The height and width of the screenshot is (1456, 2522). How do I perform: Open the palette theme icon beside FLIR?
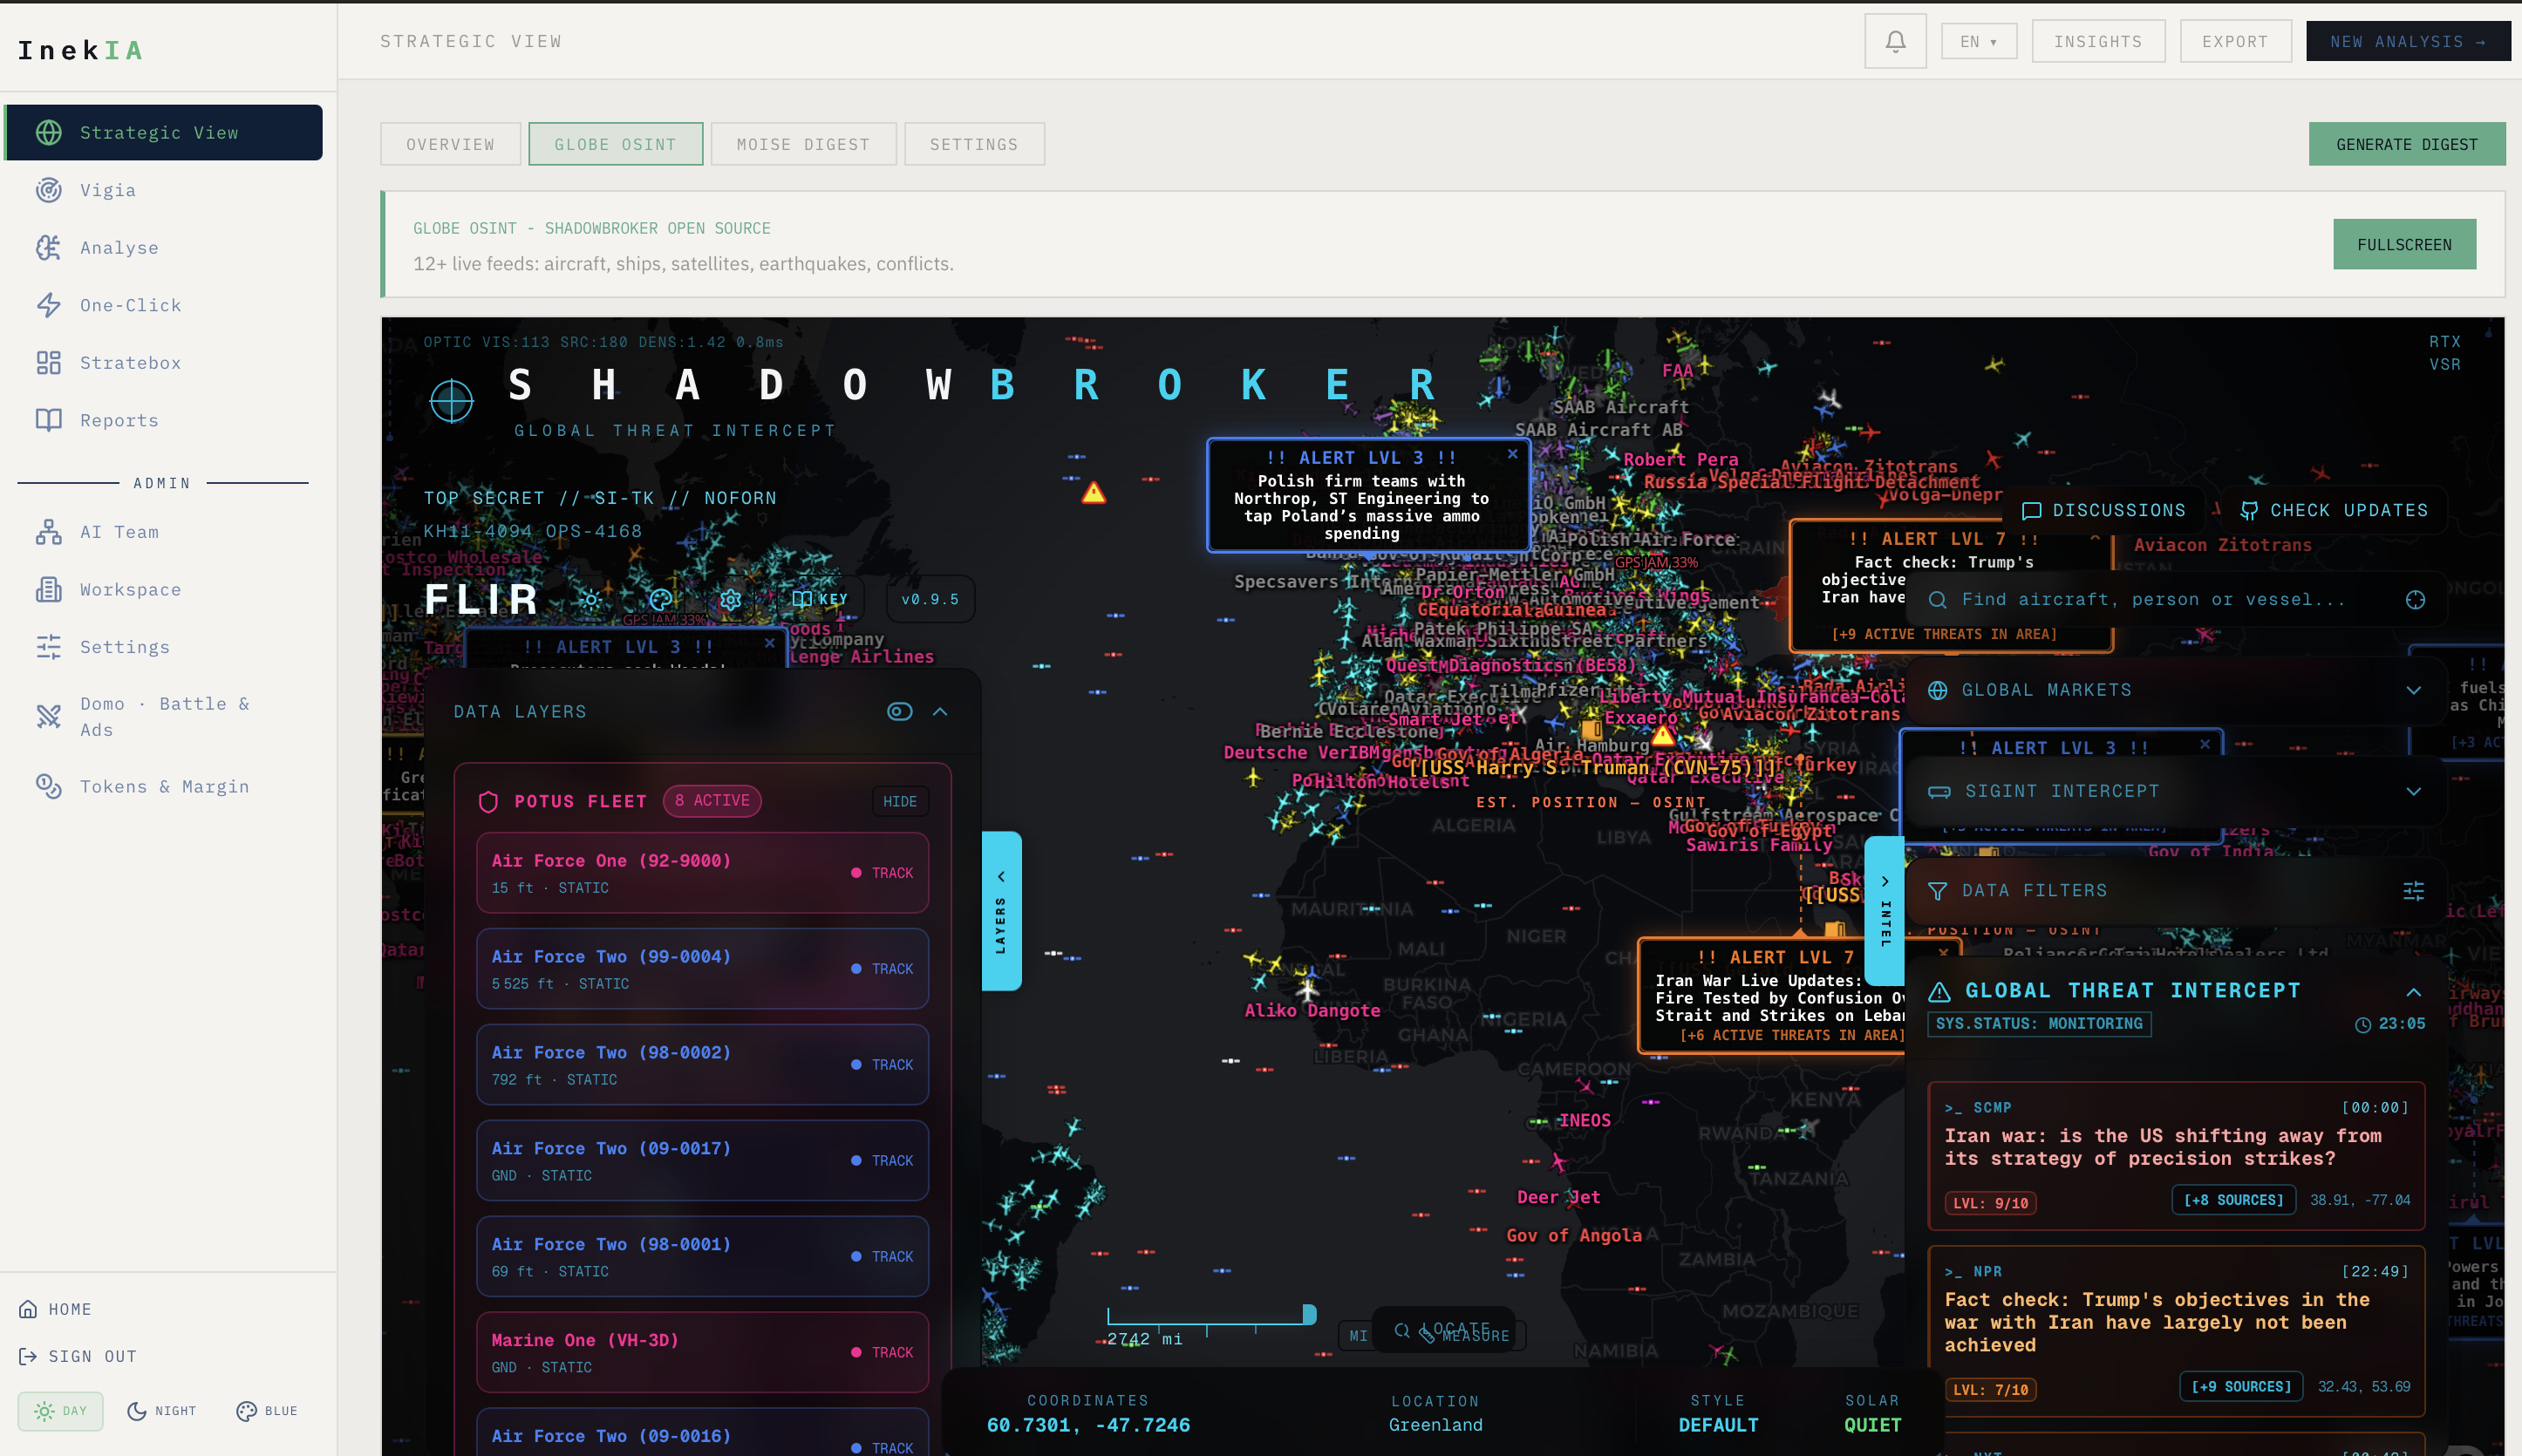pos(661,599)
